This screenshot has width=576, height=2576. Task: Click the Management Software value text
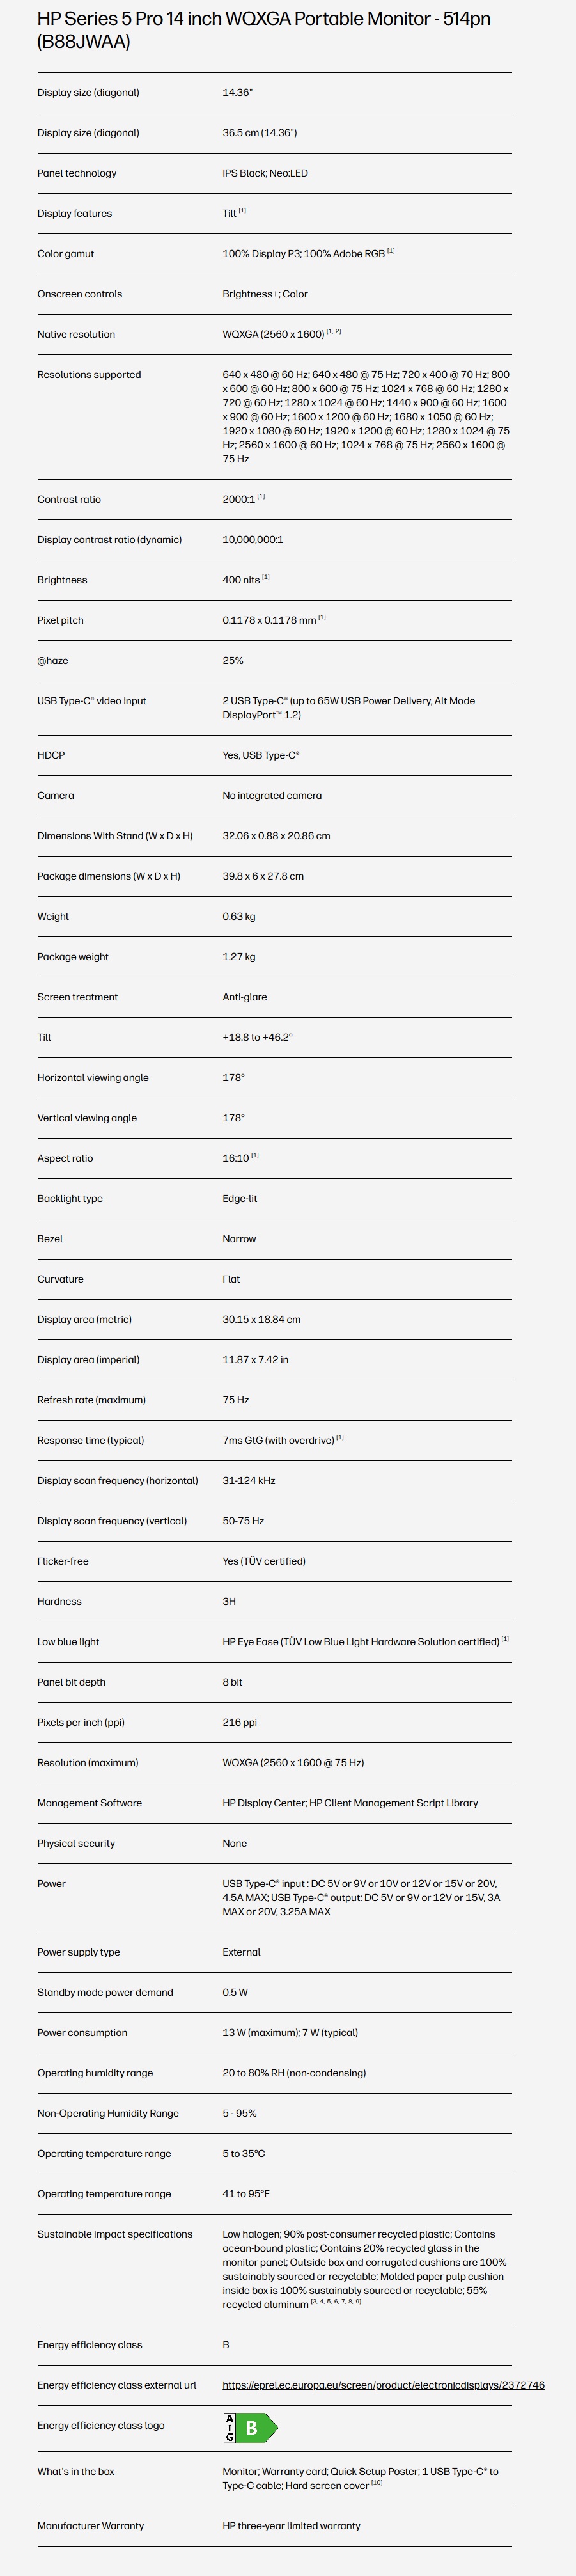(350, 1803)
